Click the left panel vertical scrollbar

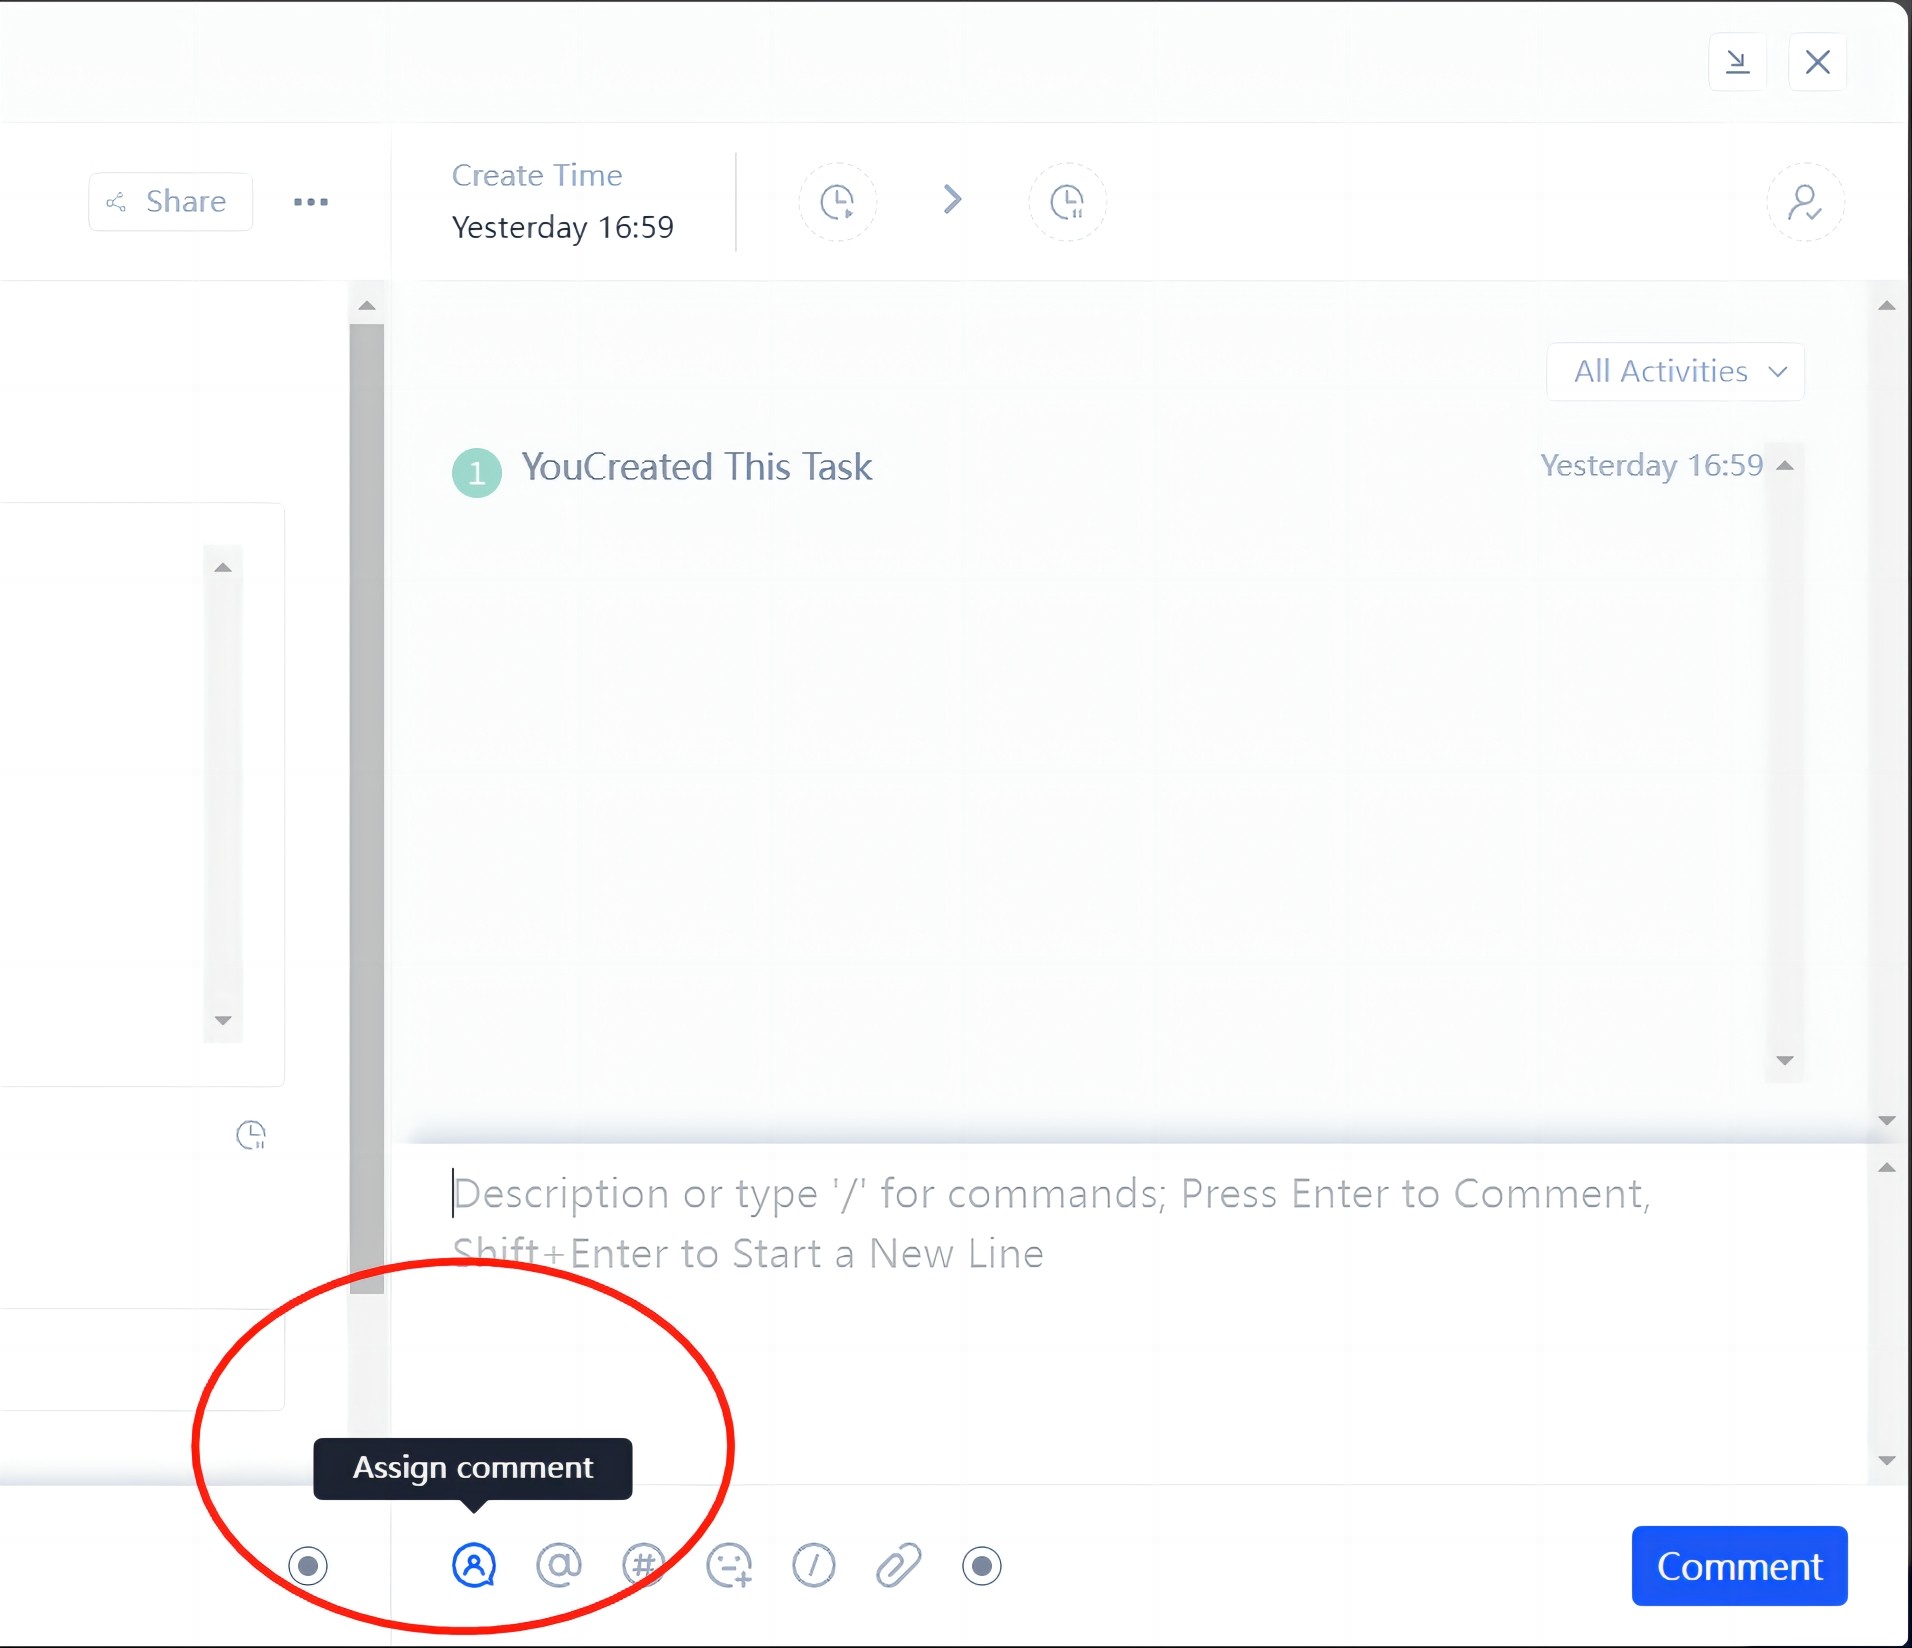click(367, 800)
